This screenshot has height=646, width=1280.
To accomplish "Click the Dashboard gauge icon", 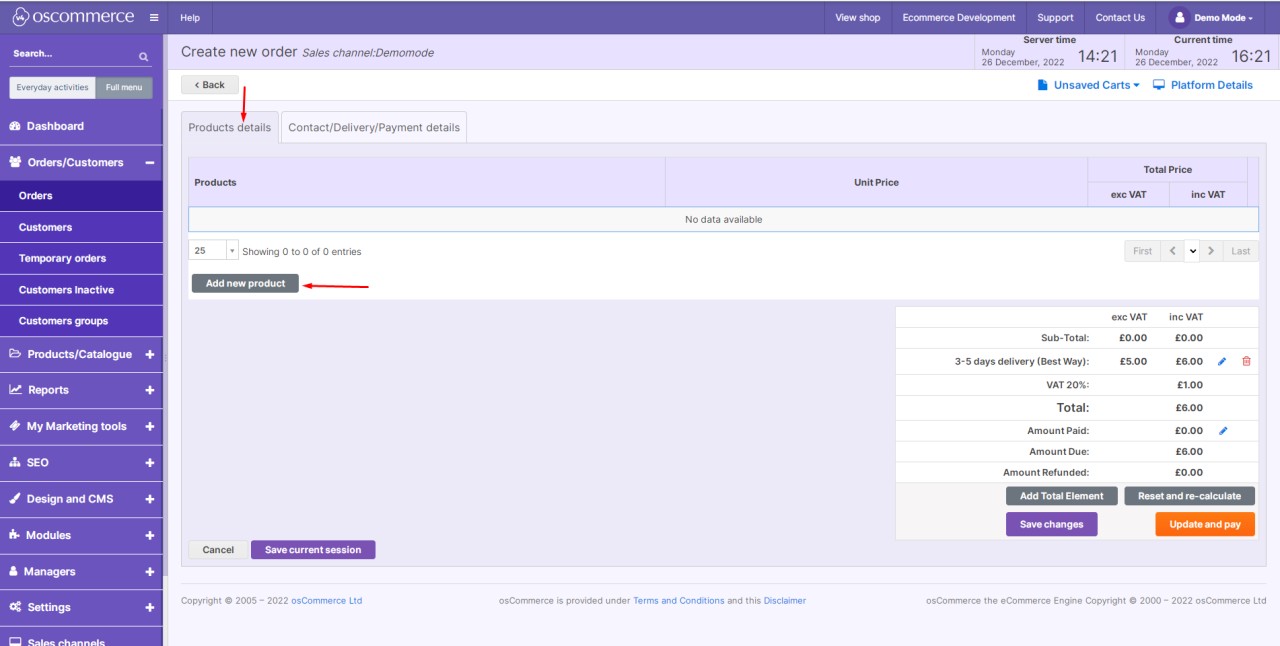I will point(15,126).
